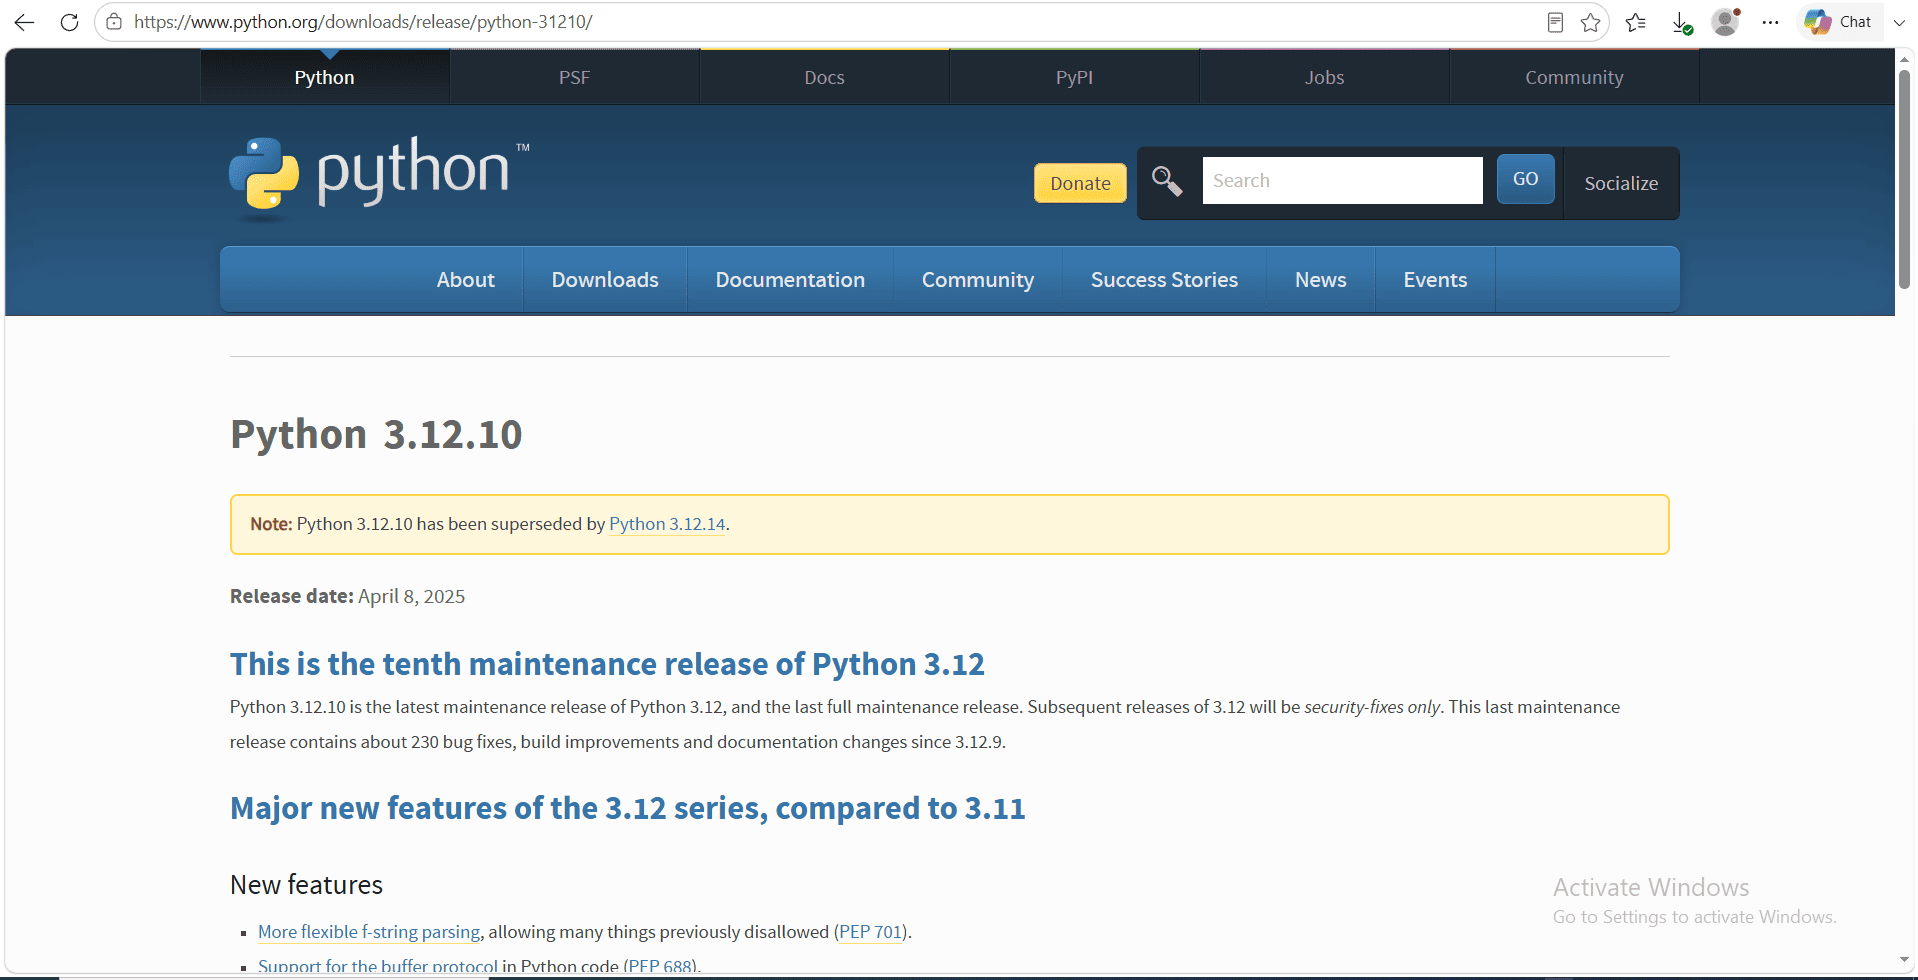Select the PSF top tab
Screen dimensions: 1918x980
coord(574,77)
